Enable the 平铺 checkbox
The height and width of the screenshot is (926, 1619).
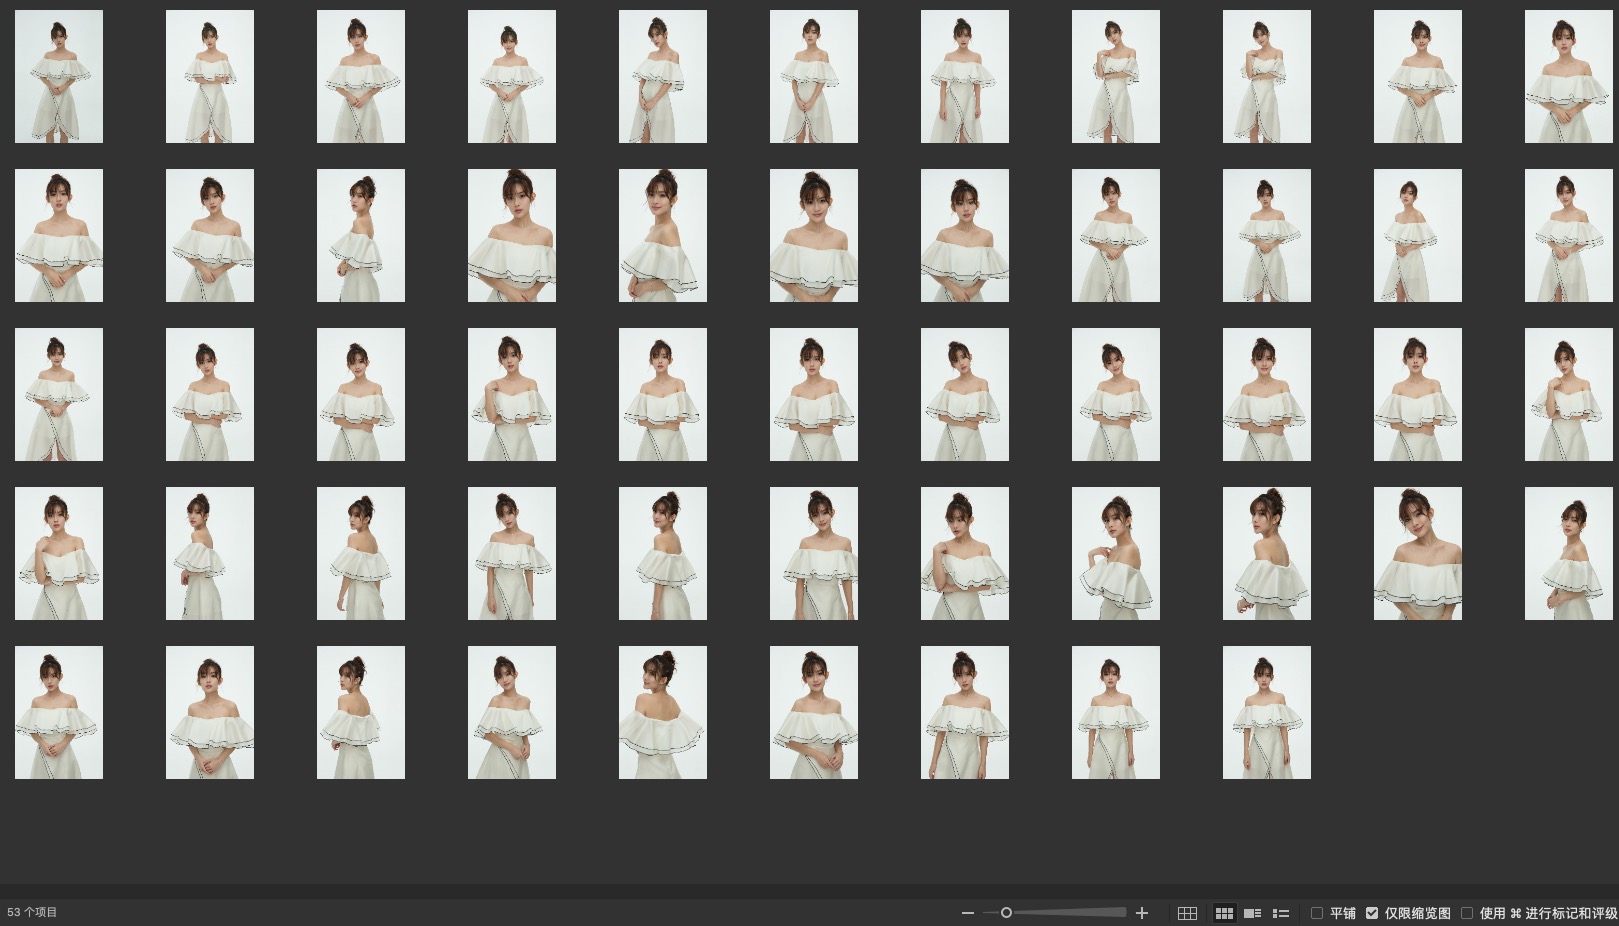point(1317,913)
